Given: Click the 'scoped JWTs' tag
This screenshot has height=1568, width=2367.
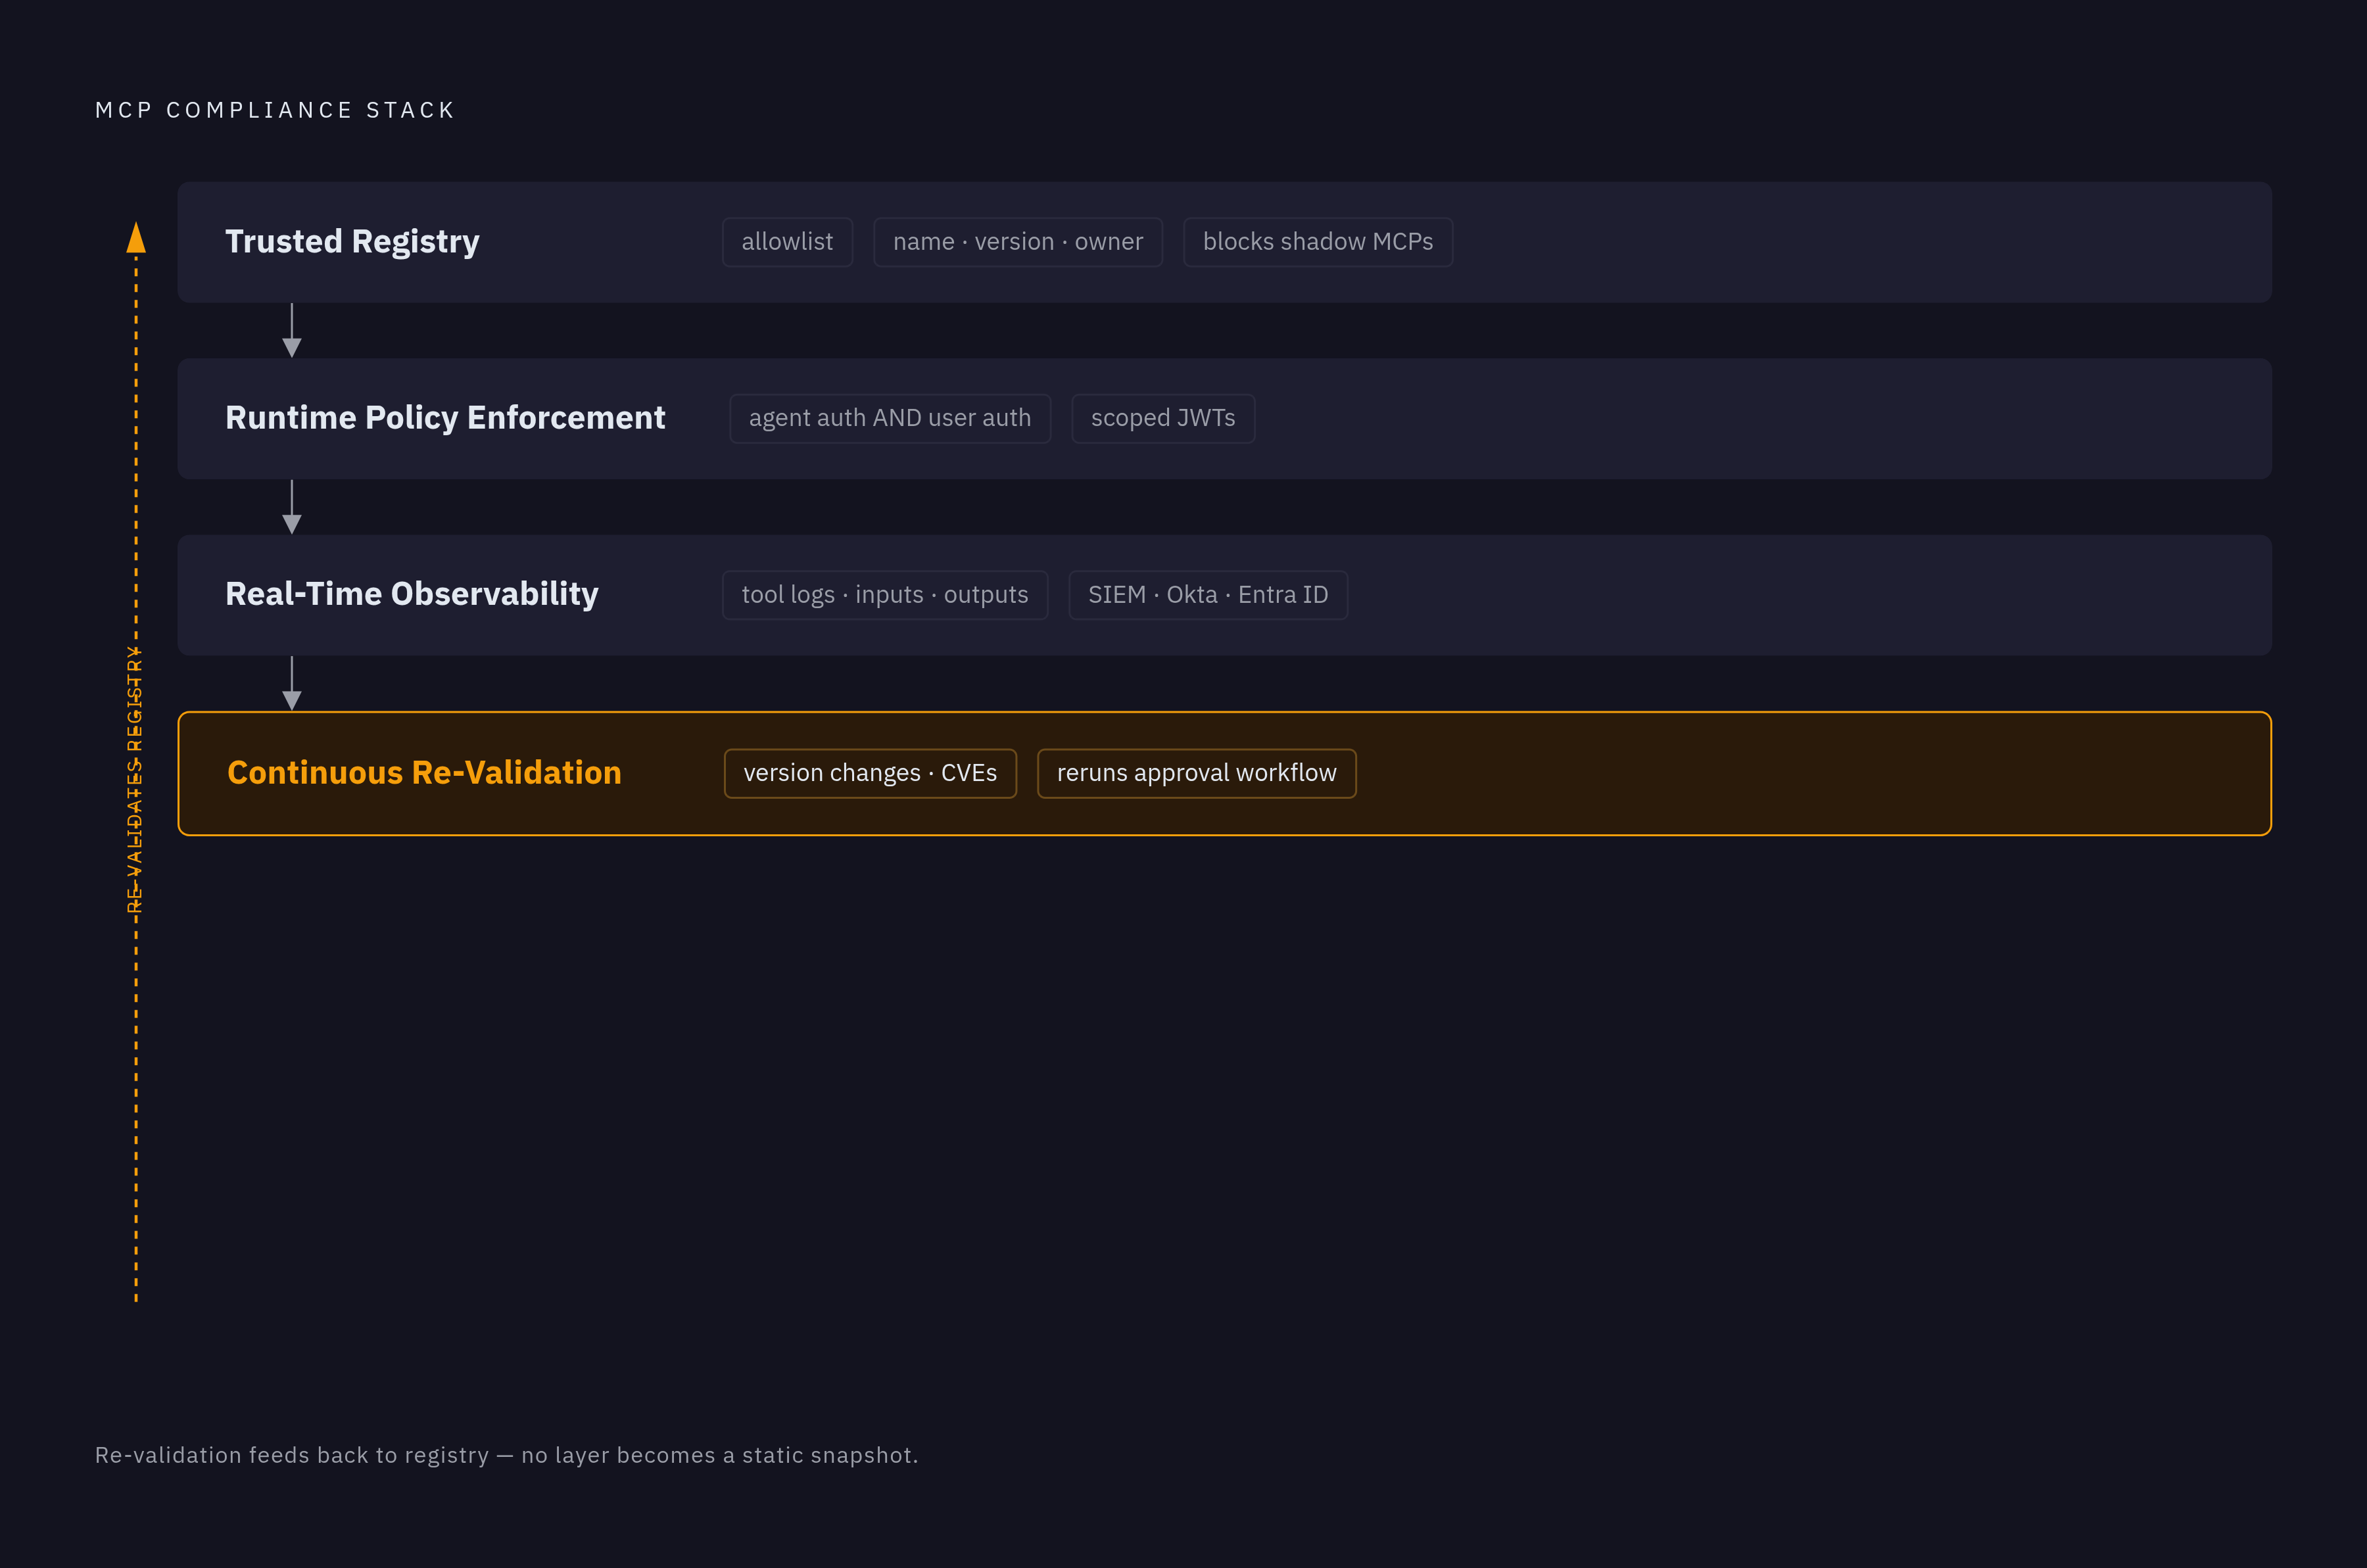Looking at the screenshot, I should 1163,418.
